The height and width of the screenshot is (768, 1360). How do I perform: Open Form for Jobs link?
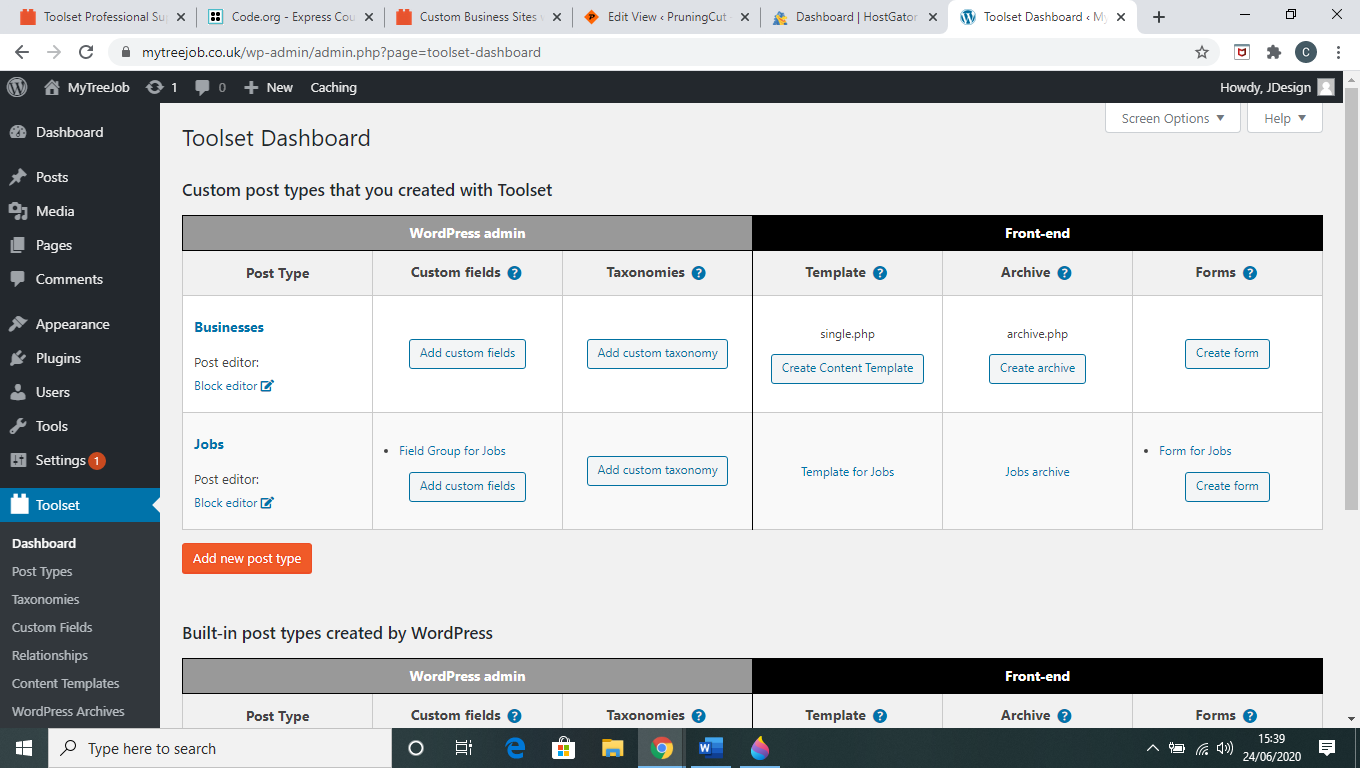tap(1195, 451)
